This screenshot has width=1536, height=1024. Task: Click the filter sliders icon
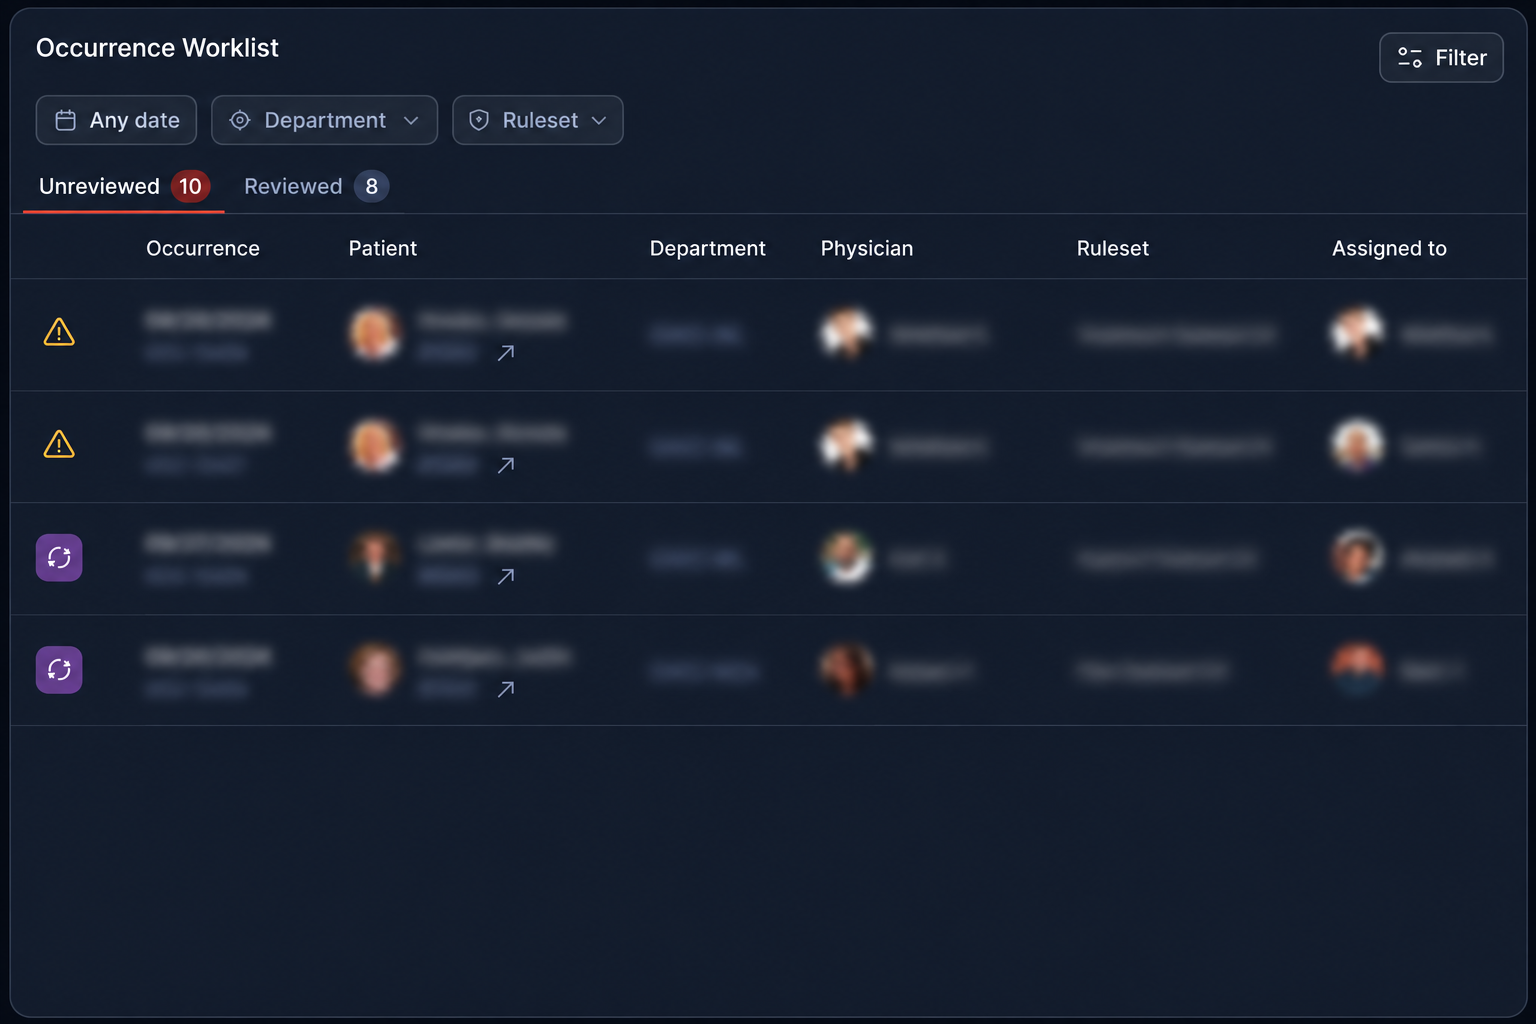click(x=1410, y=58)
